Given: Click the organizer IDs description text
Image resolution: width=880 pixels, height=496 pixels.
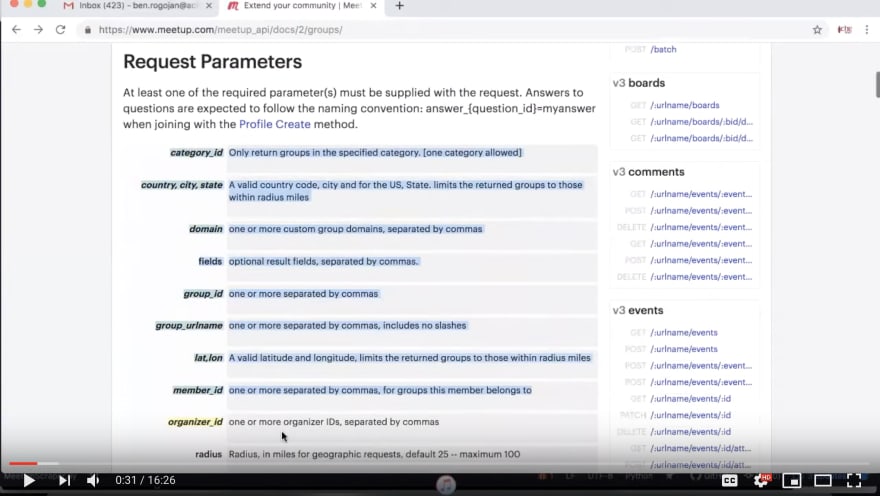Looking at the screenshot, I should pos(334,422).
